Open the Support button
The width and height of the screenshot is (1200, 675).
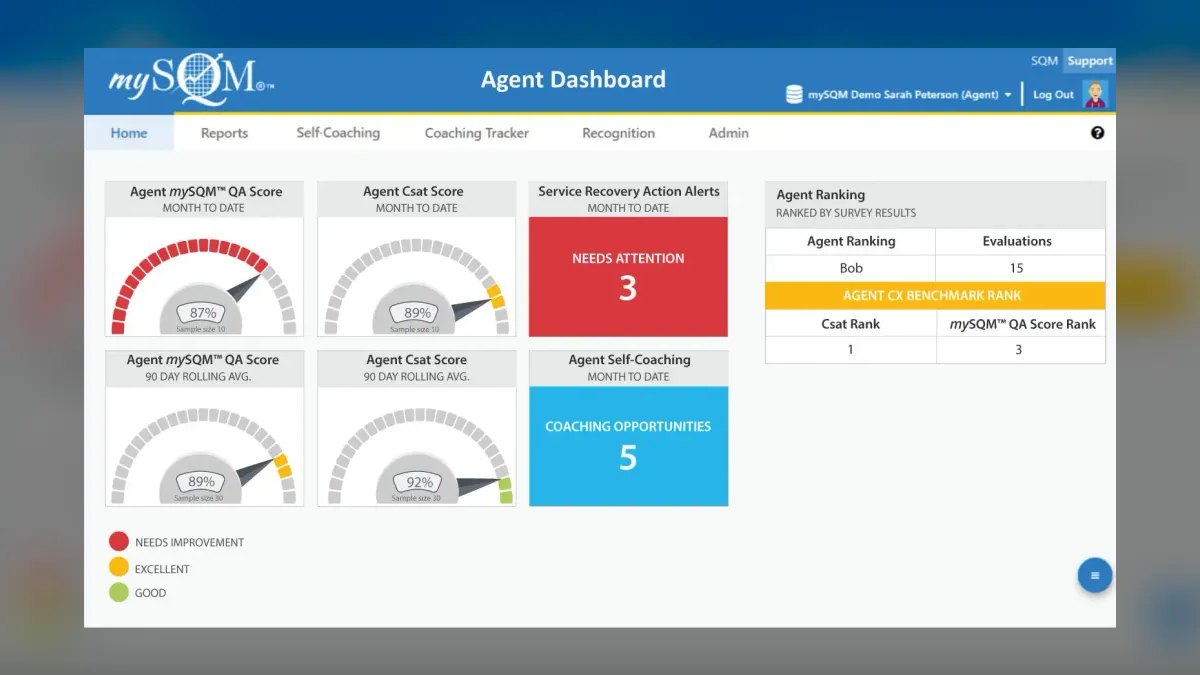(x=1089, y=61)
